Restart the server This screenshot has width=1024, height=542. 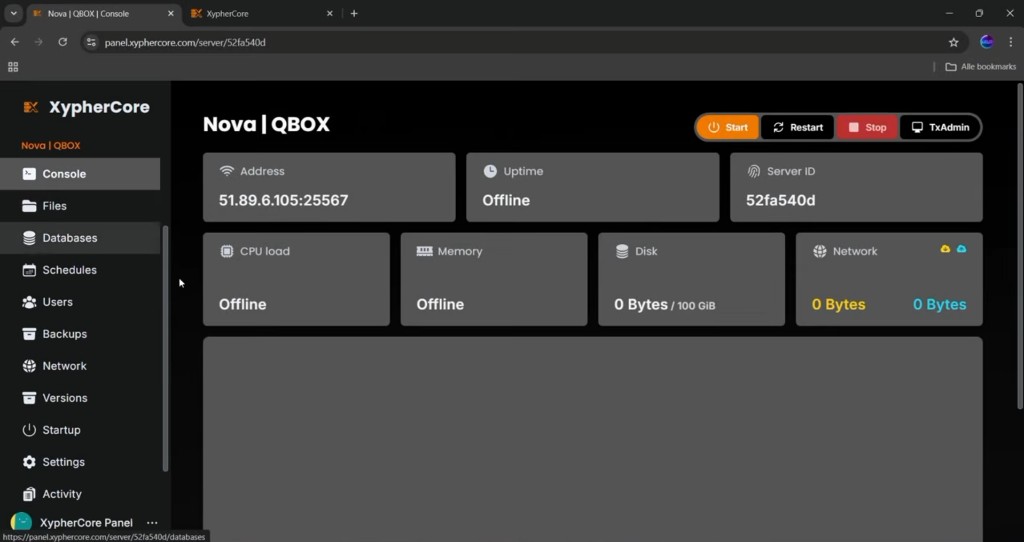click(x=797, y=127)
